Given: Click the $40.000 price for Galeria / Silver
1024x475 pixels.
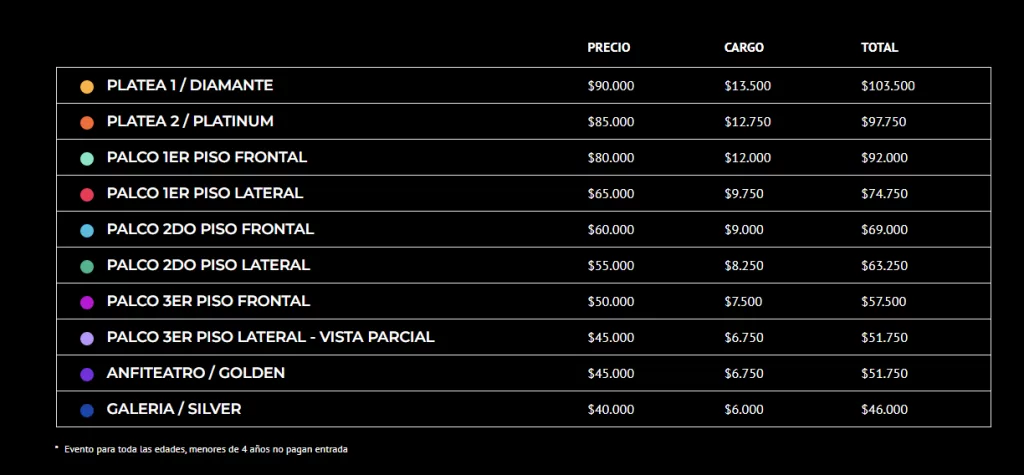Looking at the screenshot, I should tap(611, 409).
